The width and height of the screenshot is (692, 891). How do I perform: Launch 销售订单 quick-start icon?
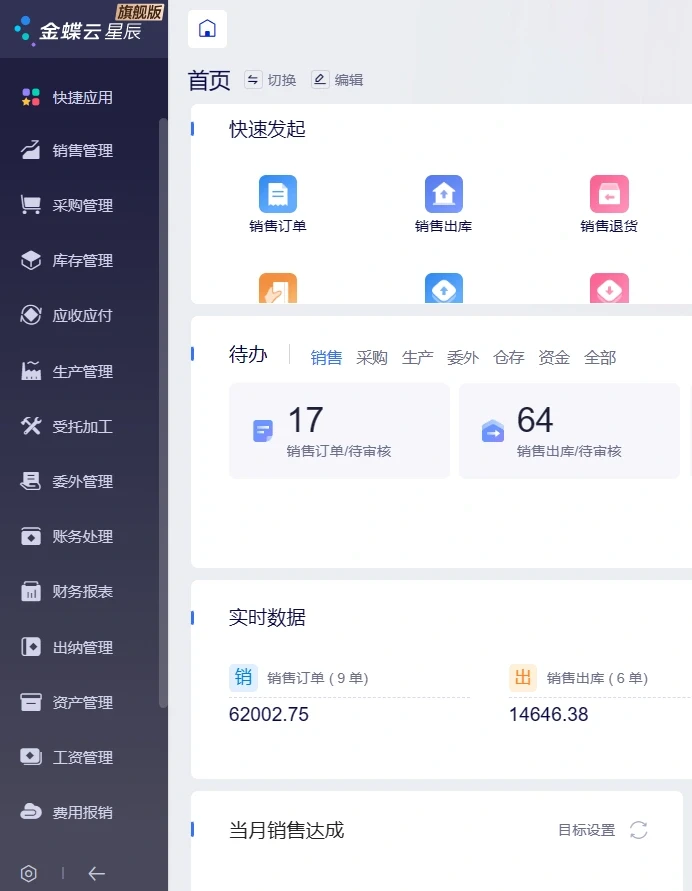click(x=278, y=194)
